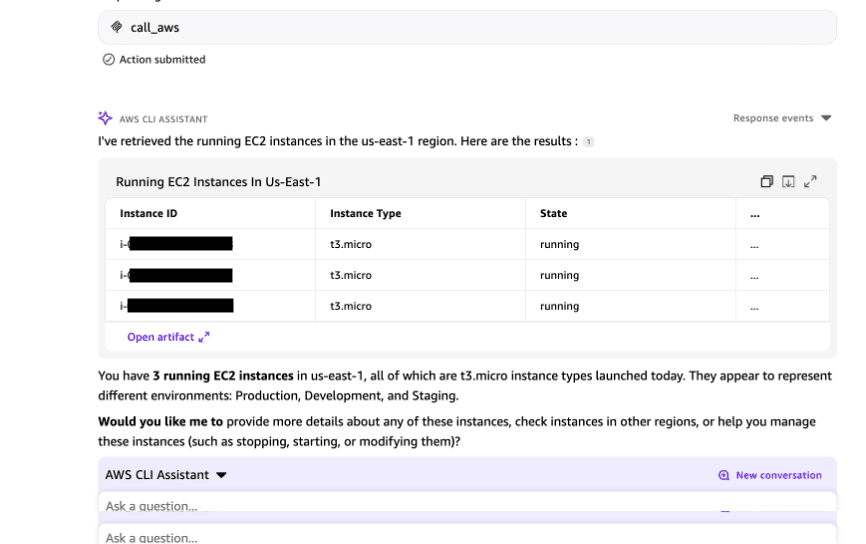Click the 'AWS CLI ASSISTANT' label
The height and width of the screenshot is (544, 866).
[163, 119]
